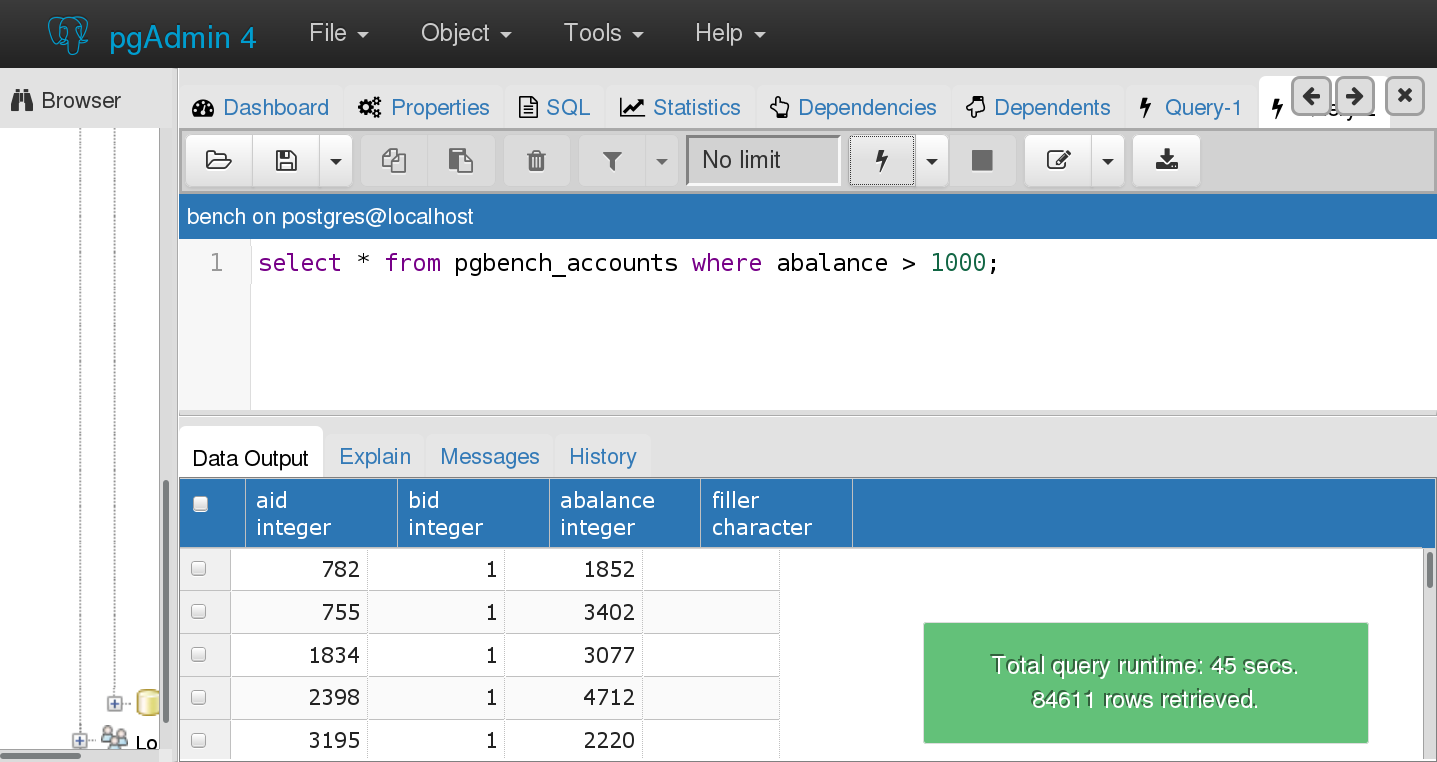
Task: Click the Stop query square icon
Action: (982, 160)
